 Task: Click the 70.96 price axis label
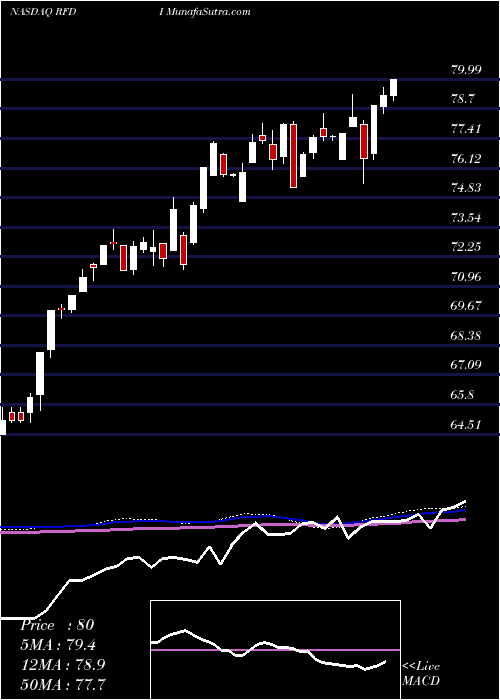pyautogui.click(x=467, y=277)
